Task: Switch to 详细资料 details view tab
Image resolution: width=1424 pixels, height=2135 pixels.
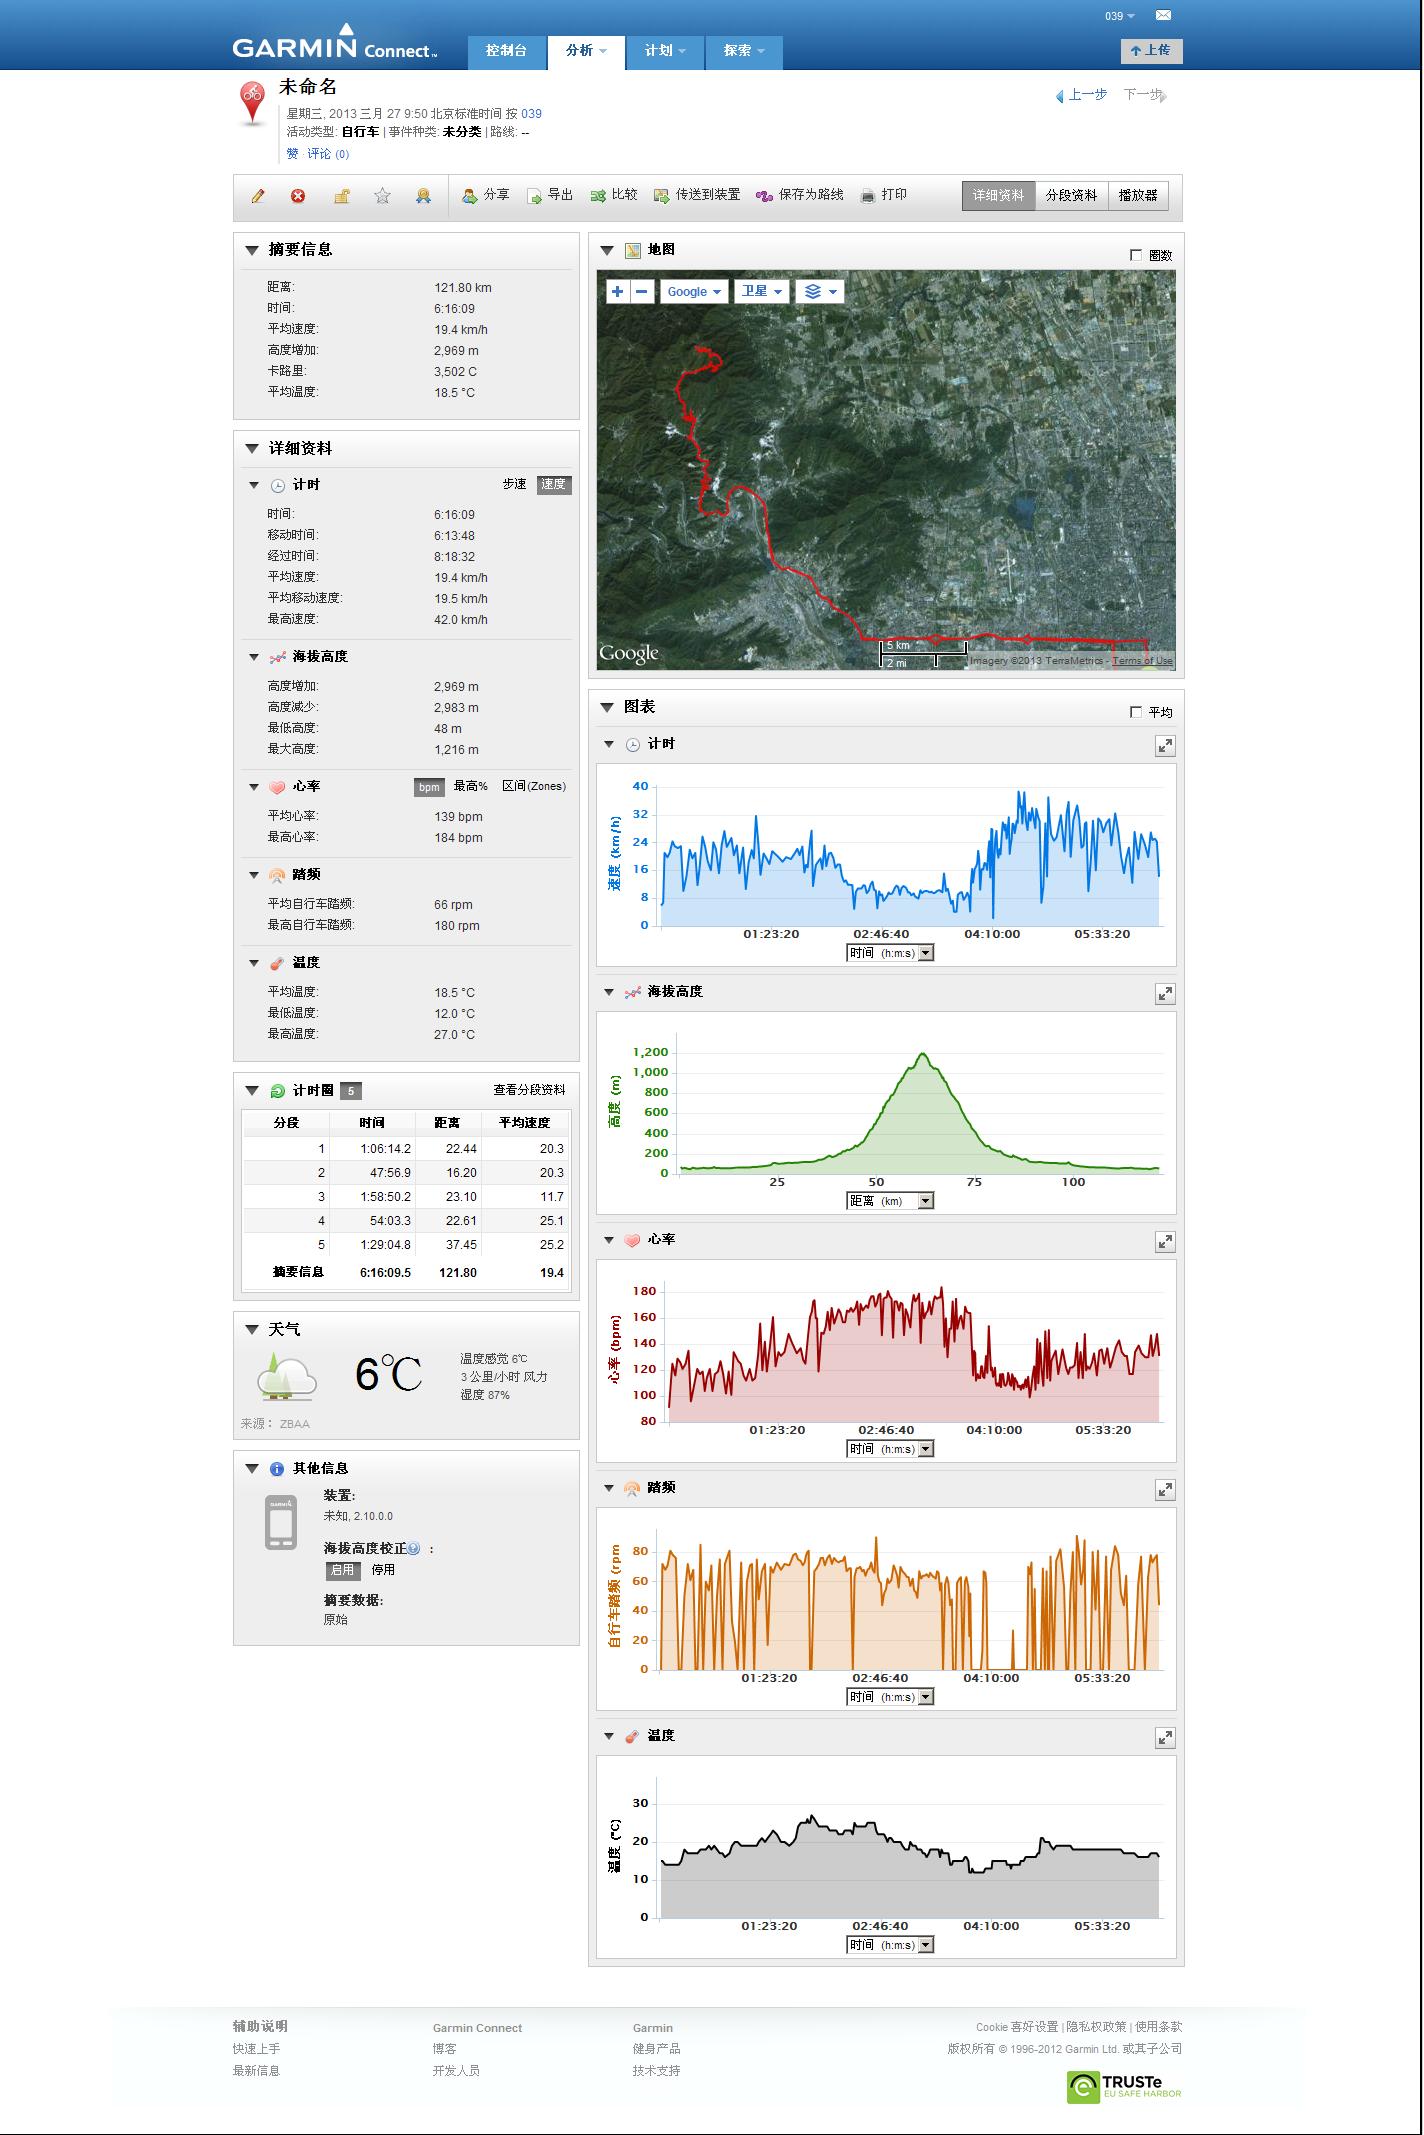Action: tap(998, 196)
